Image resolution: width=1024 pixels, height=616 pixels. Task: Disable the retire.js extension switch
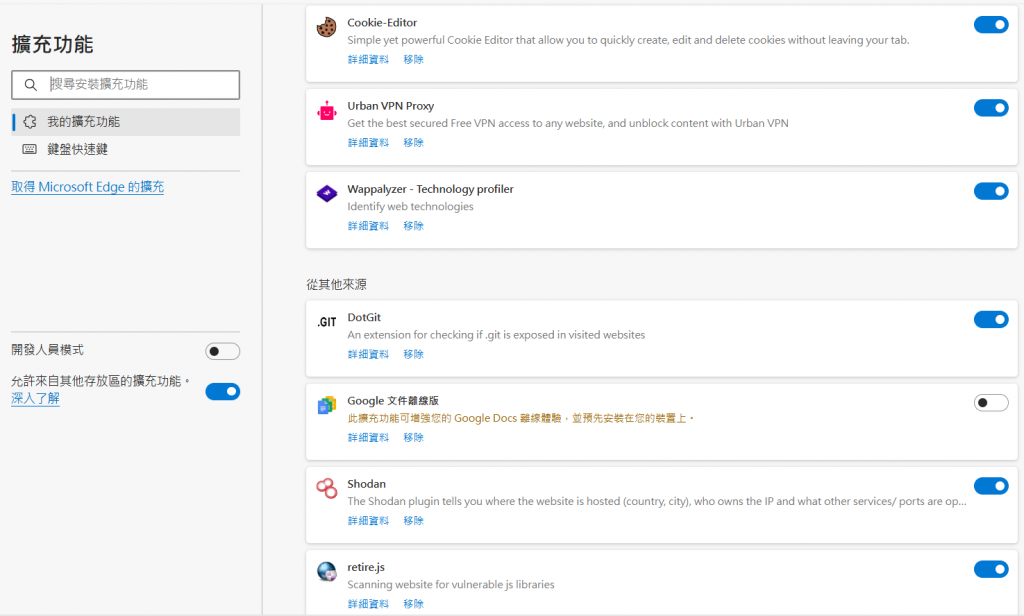pos(991,570)
